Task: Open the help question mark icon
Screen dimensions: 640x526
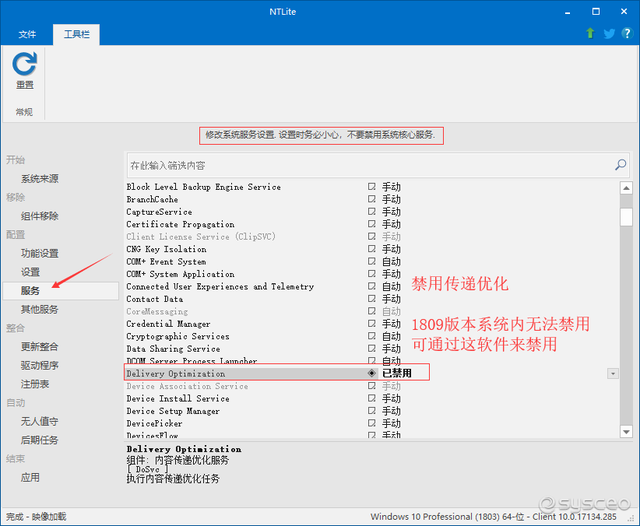Action: click(x=627, y=33)
